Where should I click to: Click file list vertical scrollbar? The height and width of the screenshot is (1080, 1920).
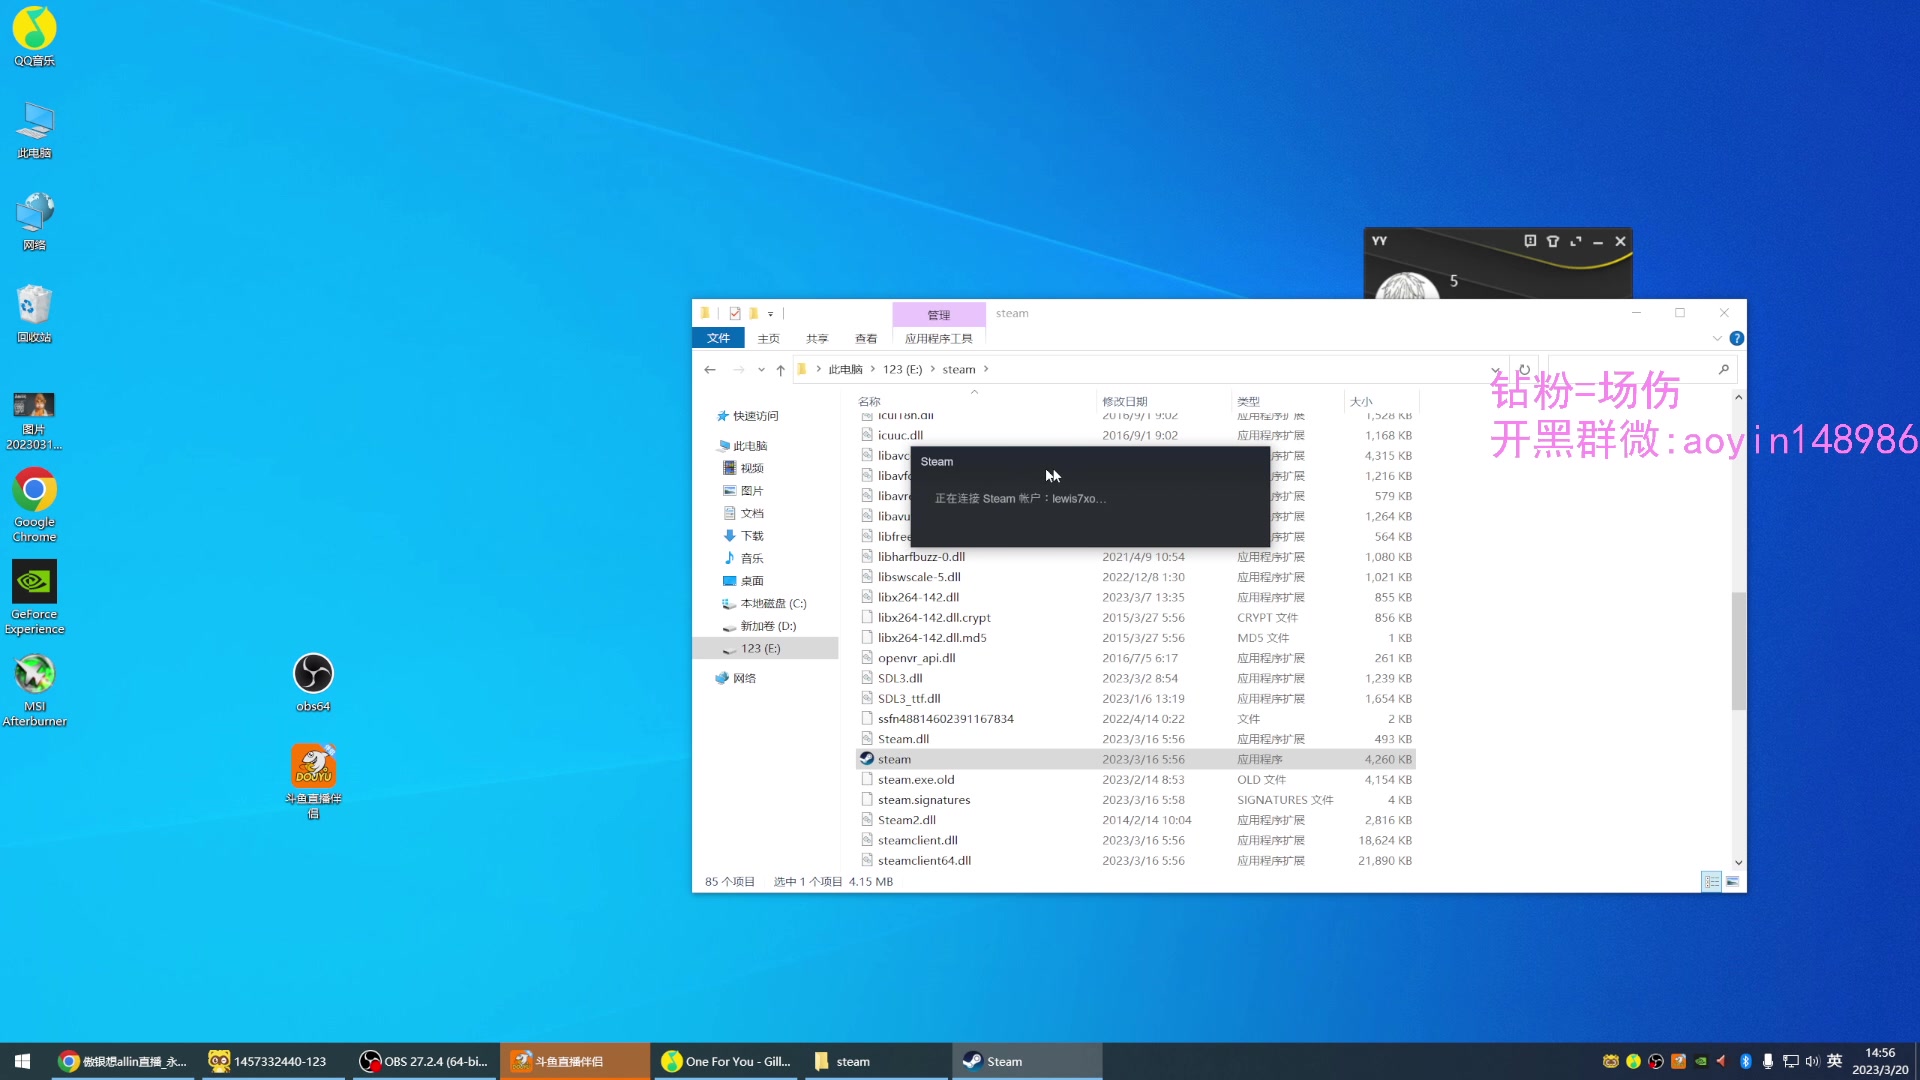[1738, 650]
